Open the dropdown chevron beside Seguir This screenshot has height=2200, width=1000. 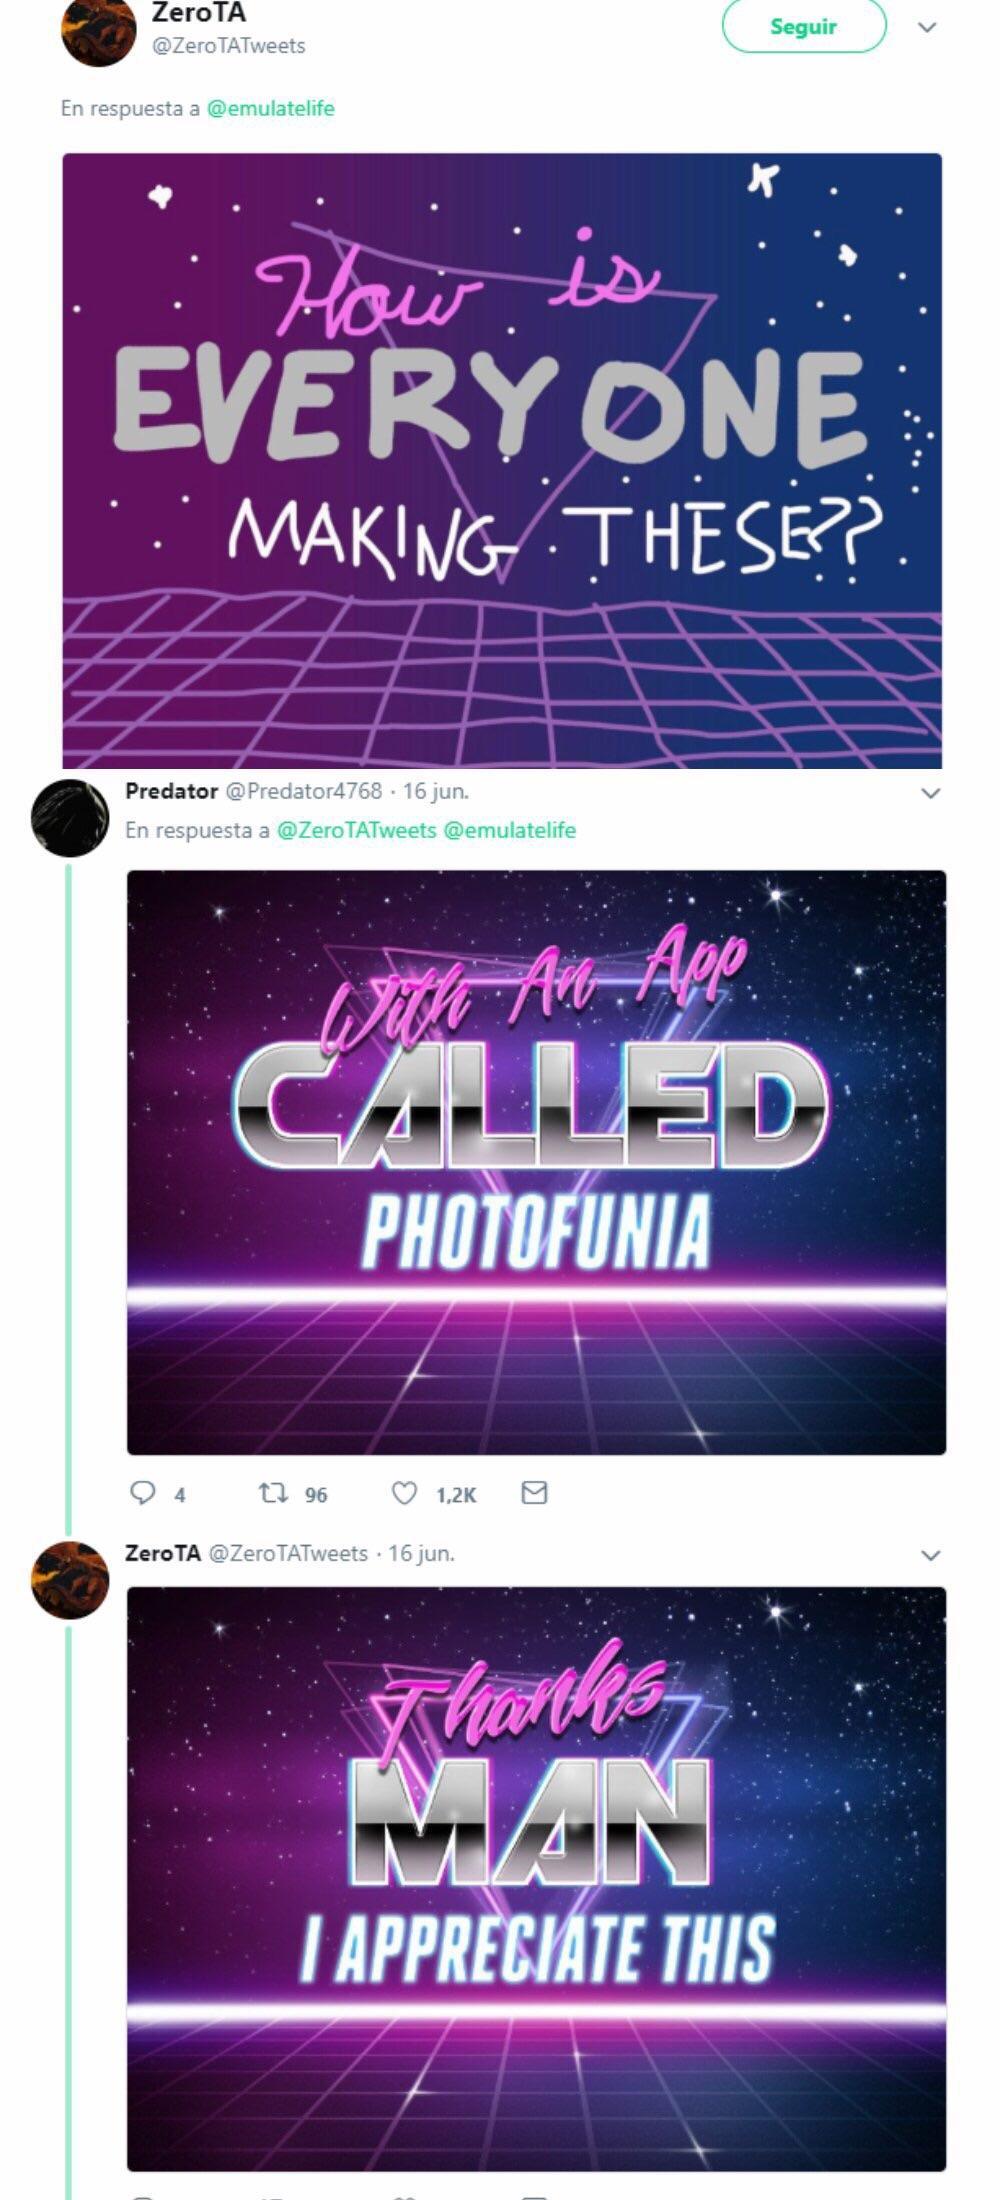[x=927, y=27]
